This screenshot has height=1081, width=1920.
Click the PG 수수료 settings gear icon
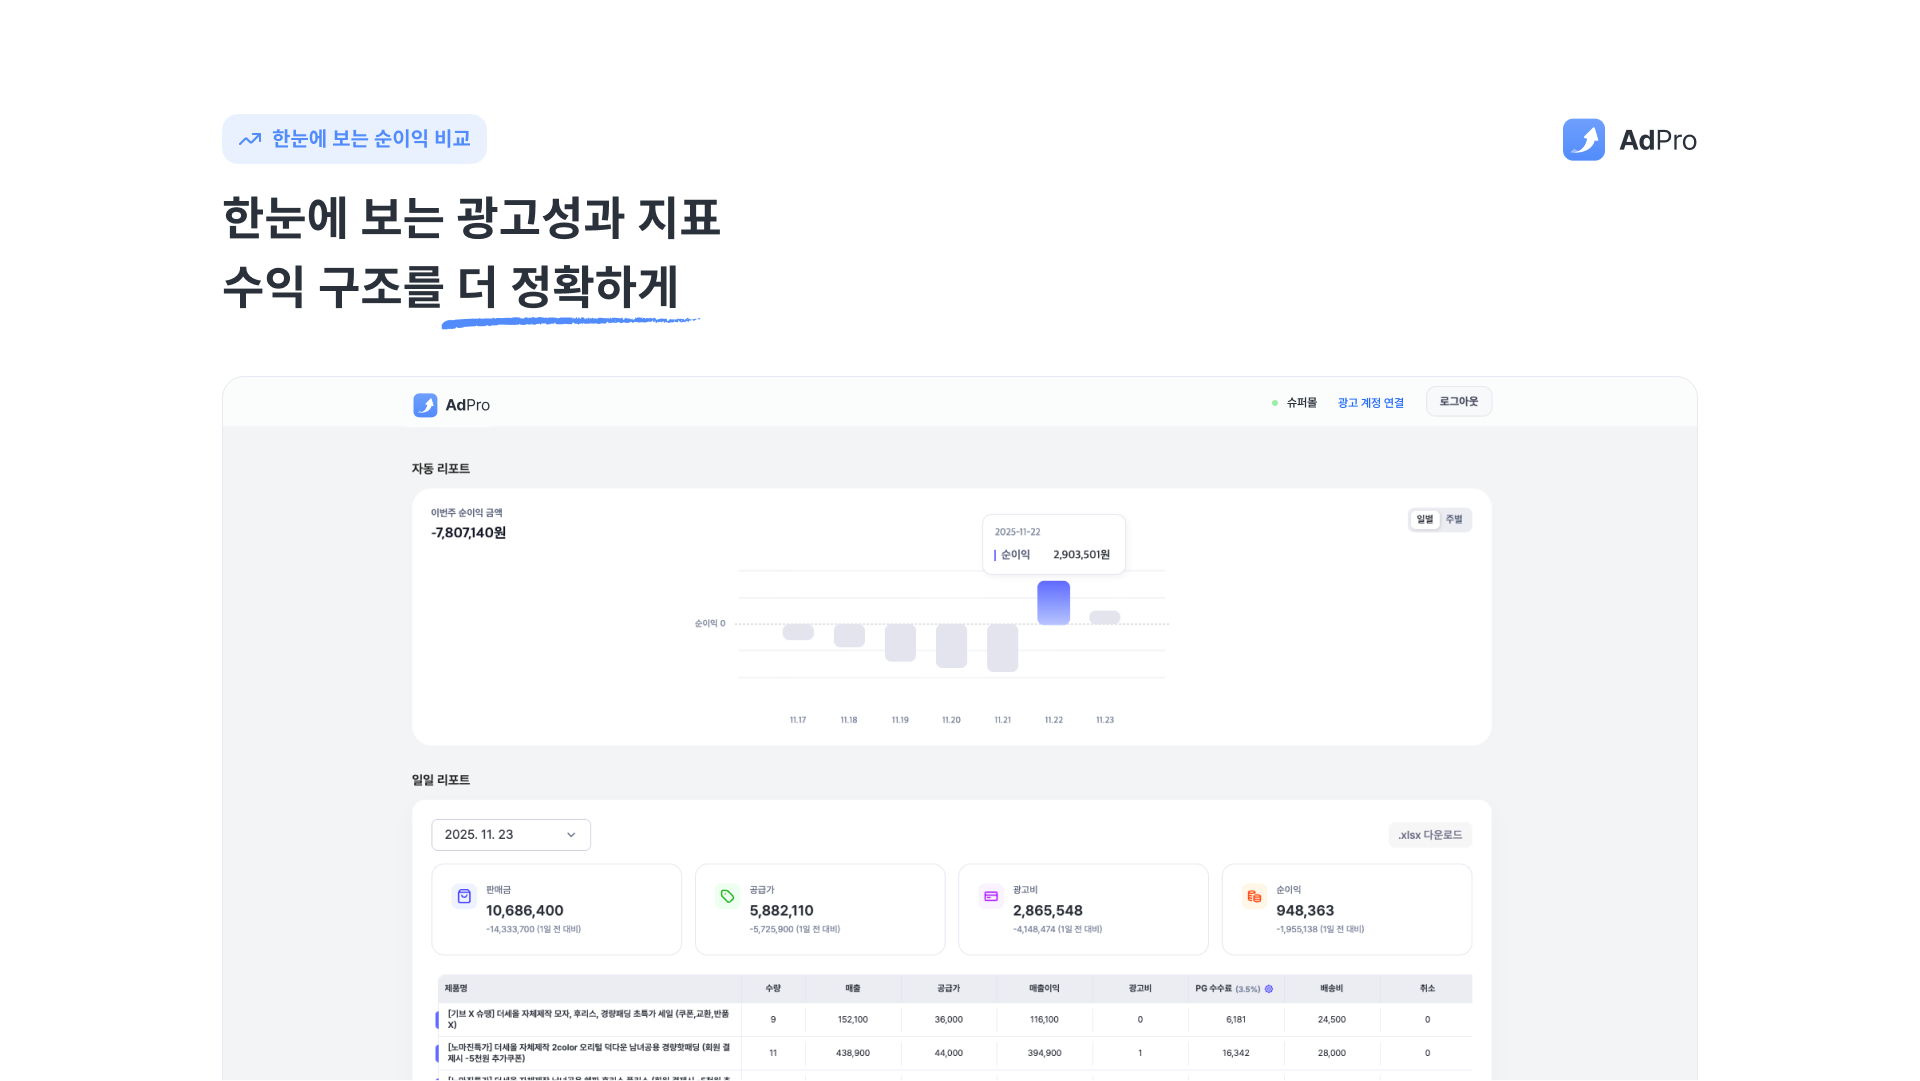click(x=1269, y=989)
